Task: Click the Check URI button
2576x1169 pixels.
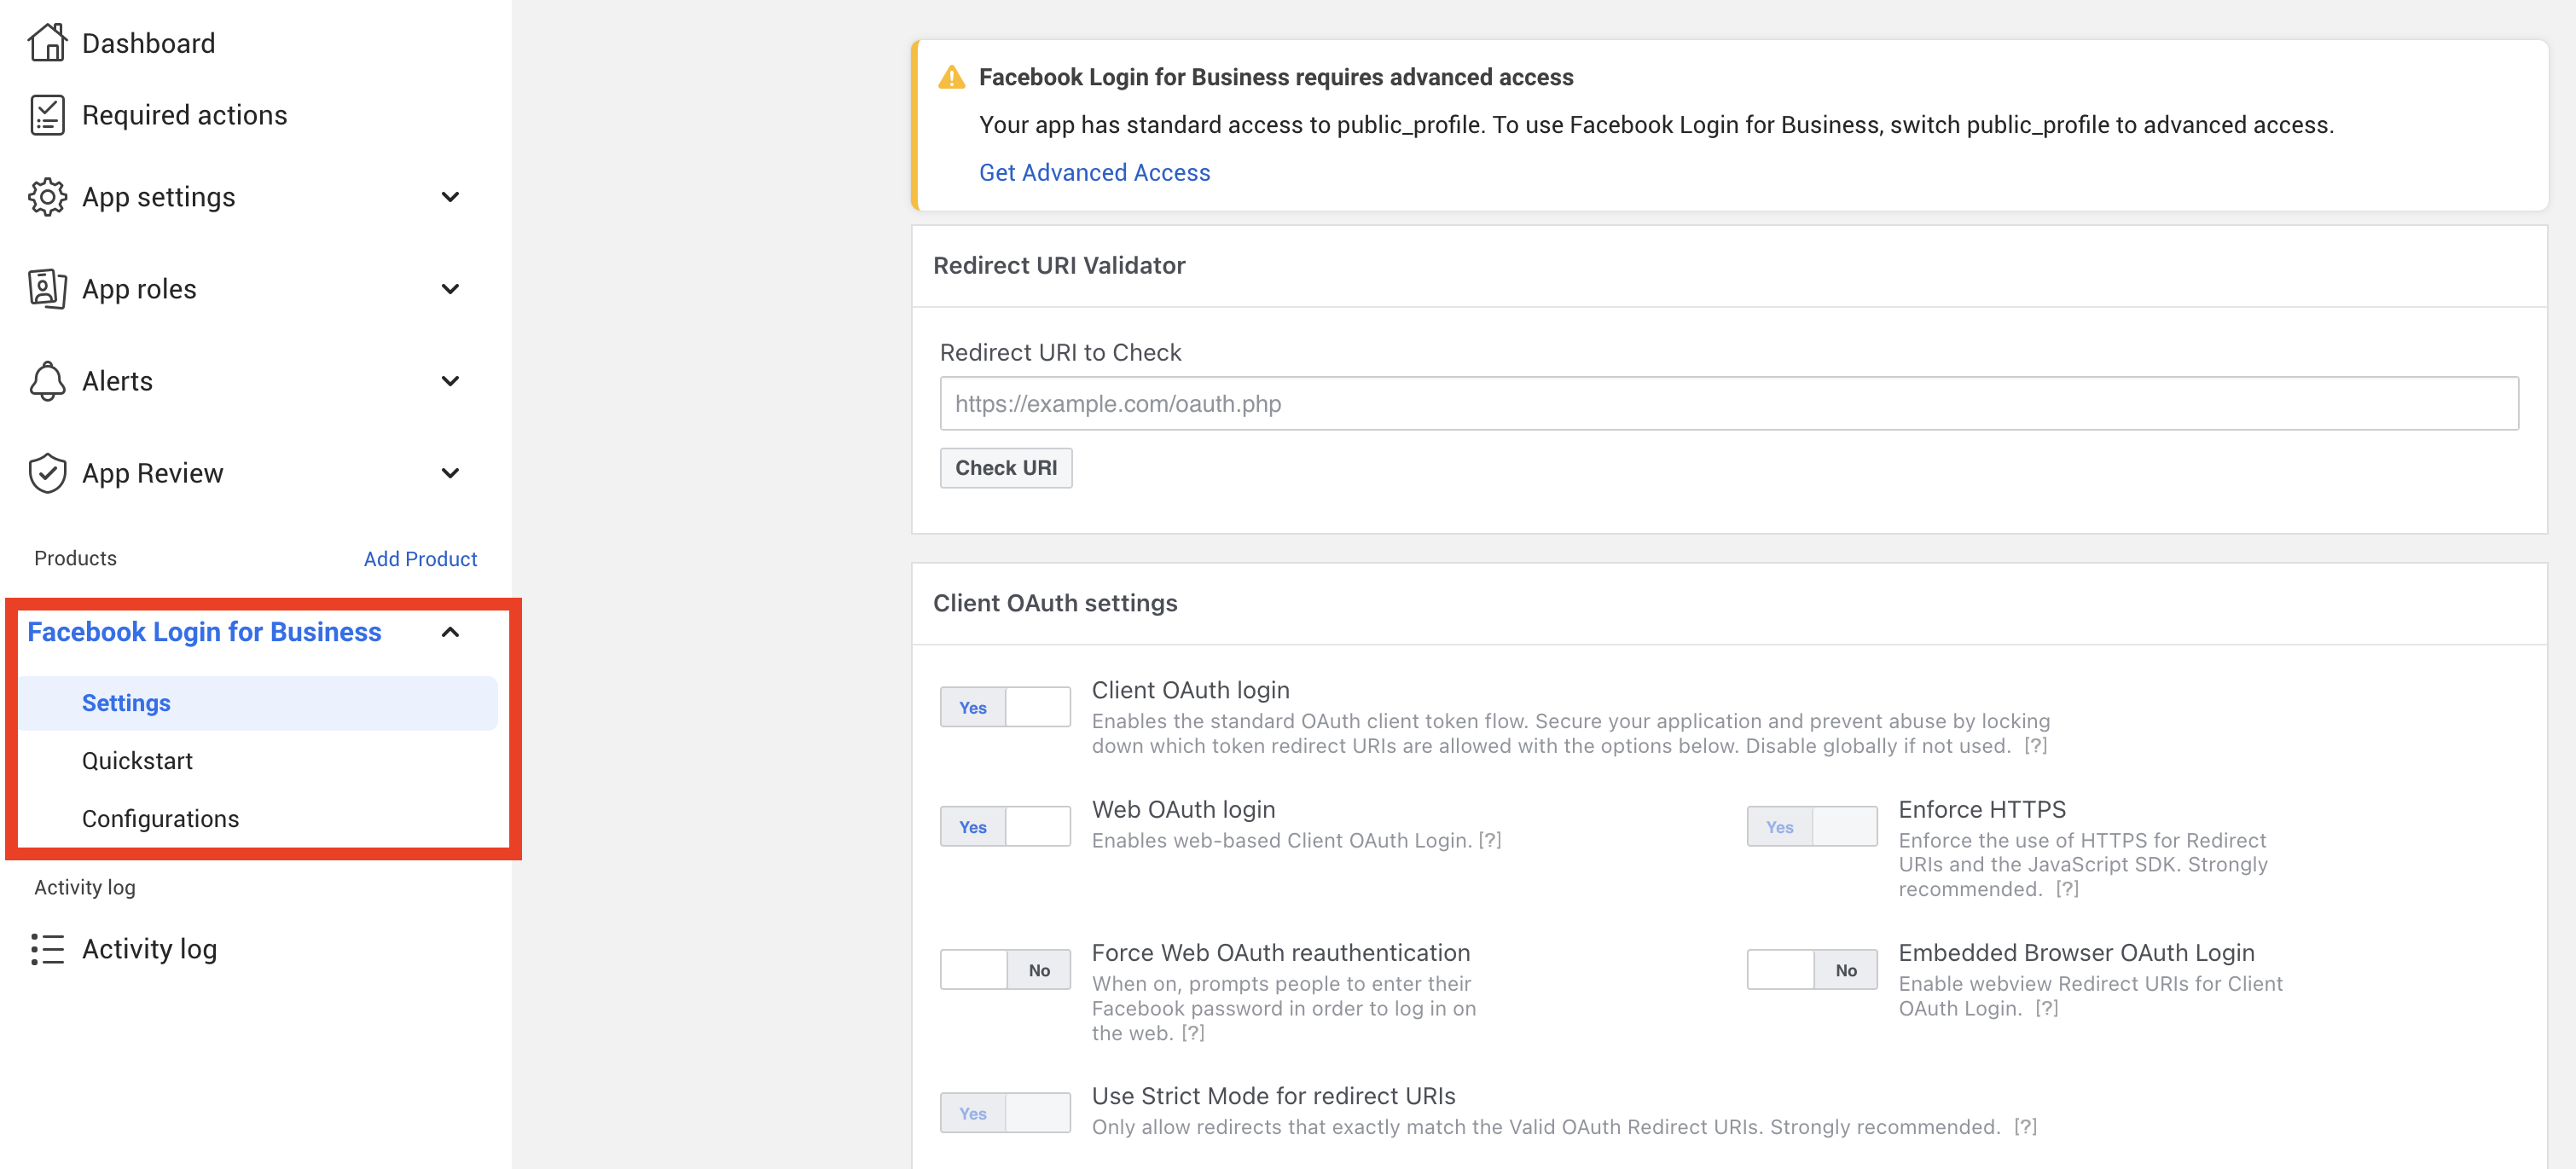Action: pyautogui.click(x=1005, y=468)
